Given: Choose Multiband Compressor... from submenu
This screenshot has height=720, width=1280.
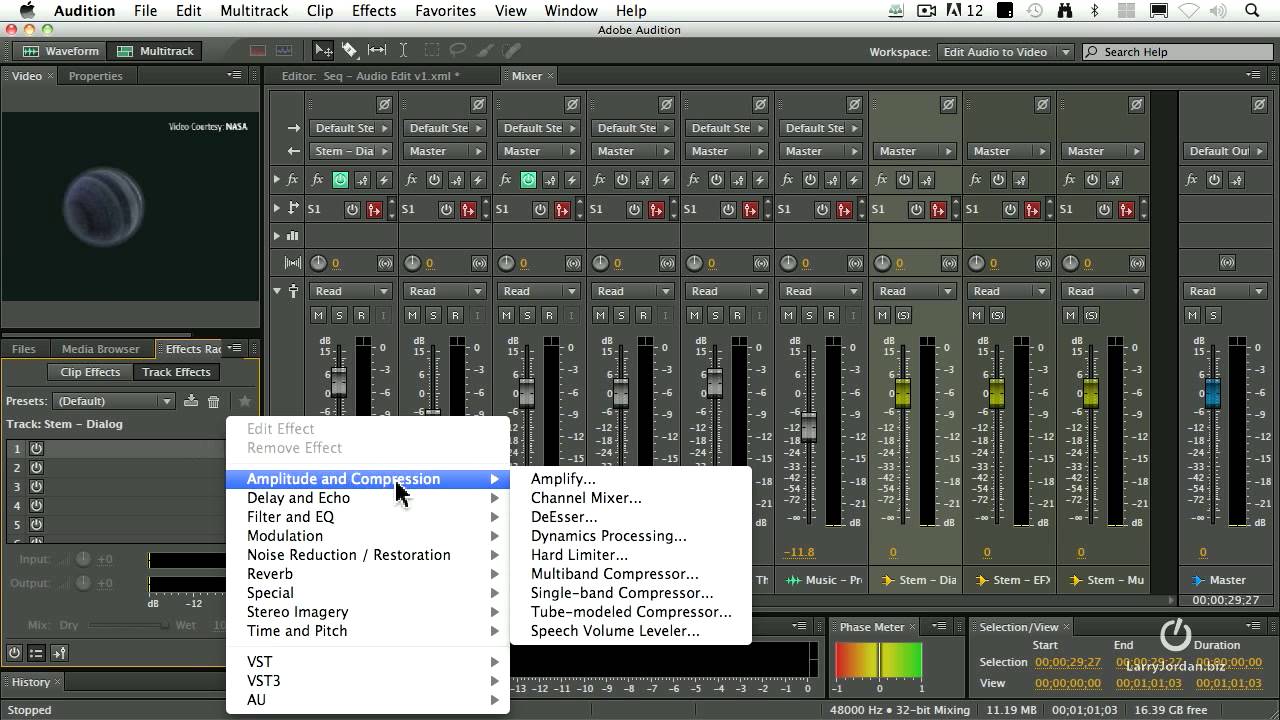Looking at the screenshot, I should pyautogui.click(x=630, y=574).
